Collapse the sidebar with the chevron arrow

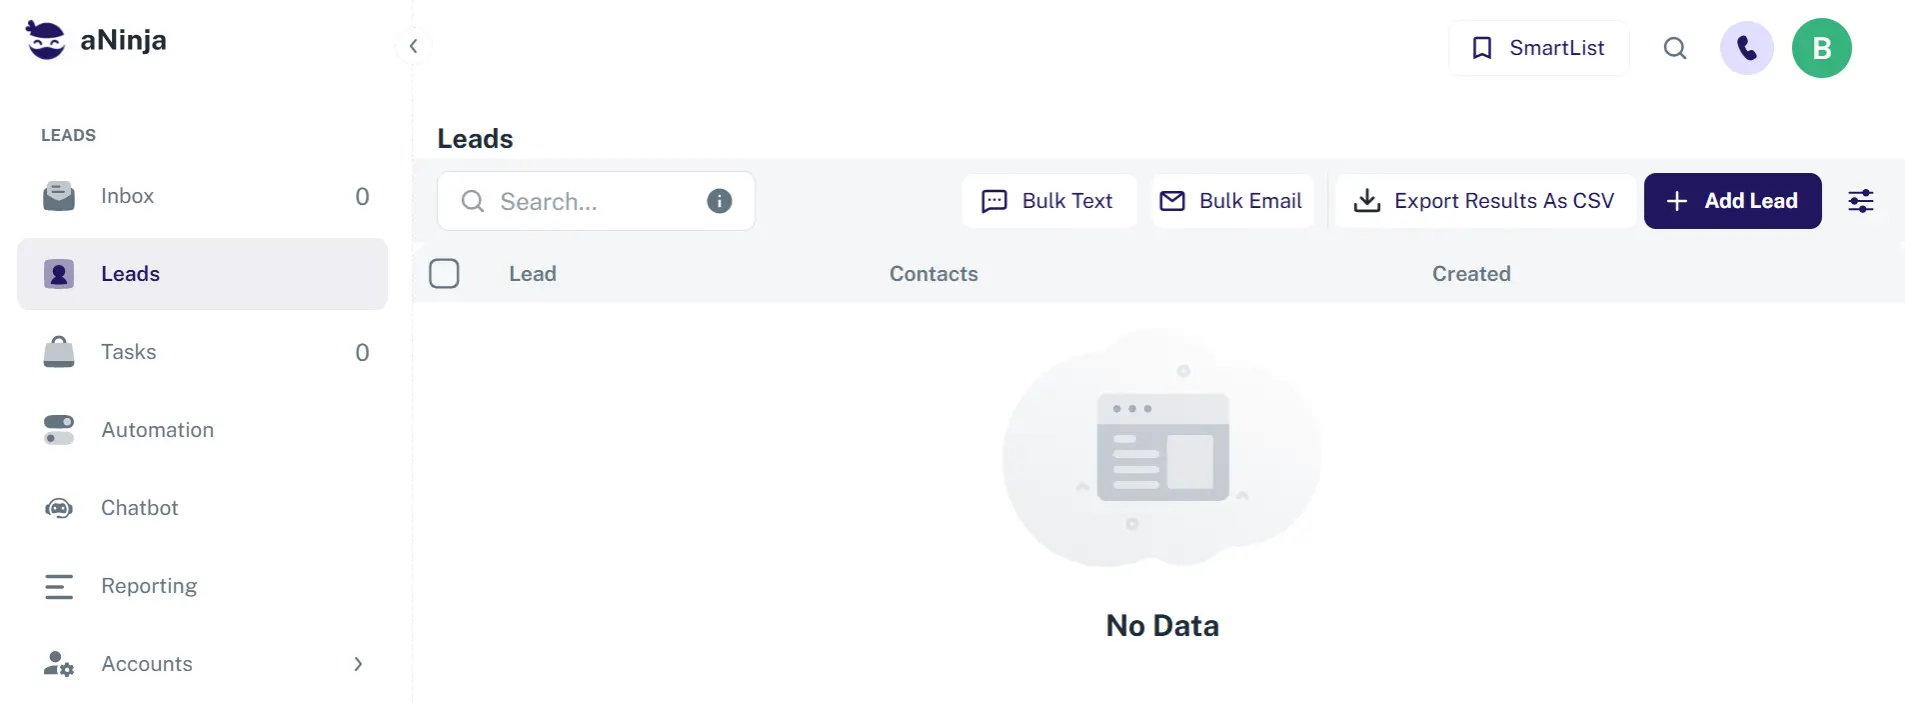pos(413,46)
